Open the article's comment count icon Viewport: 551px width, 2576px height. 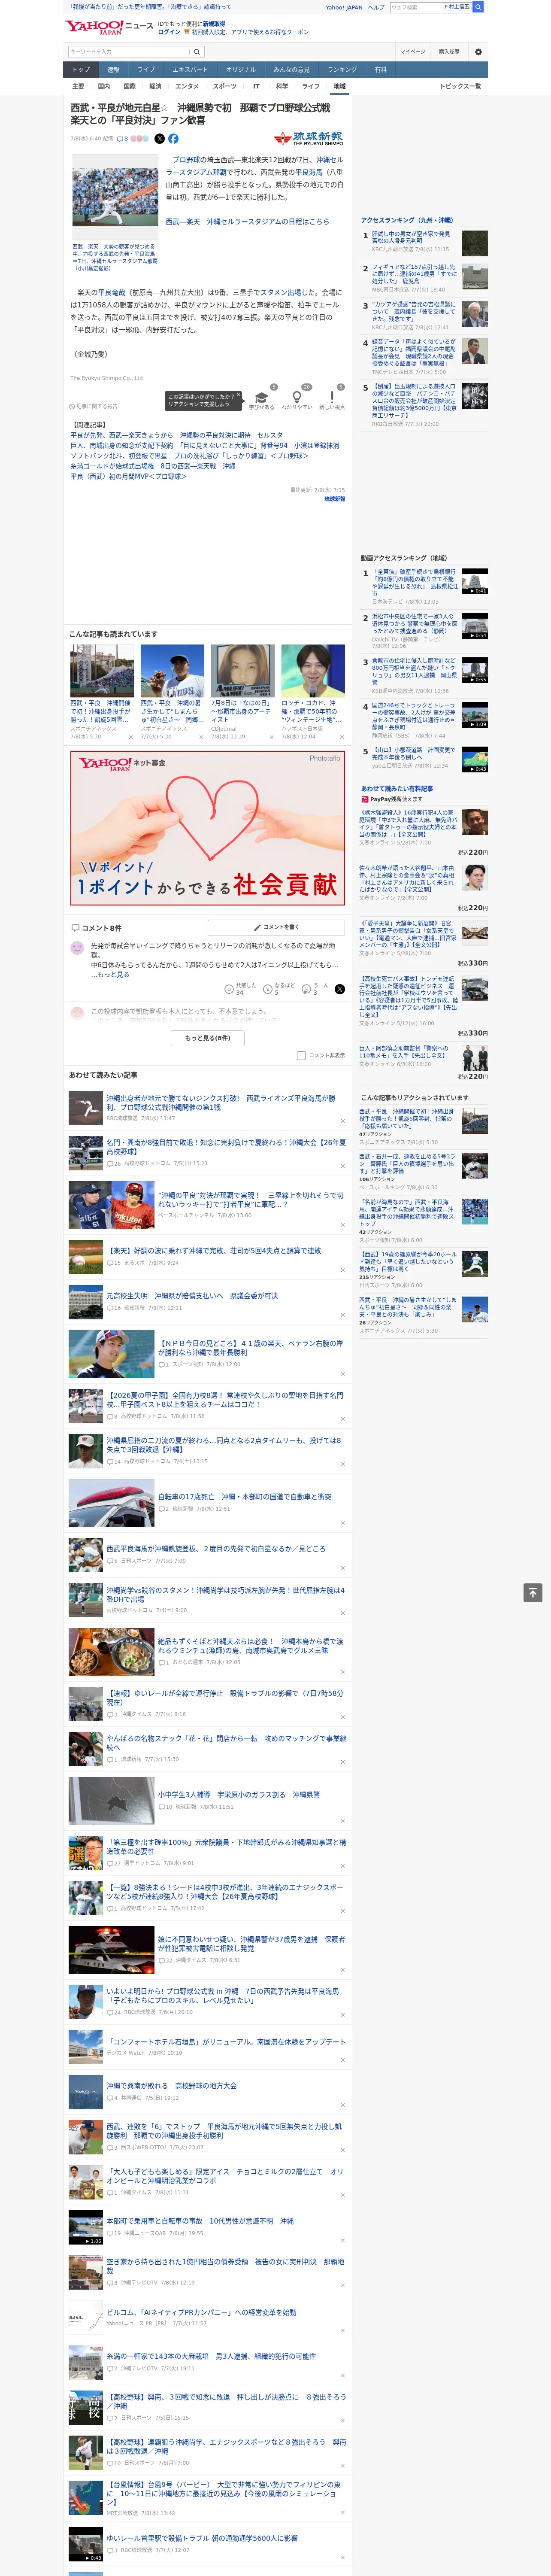click(122, 139)
